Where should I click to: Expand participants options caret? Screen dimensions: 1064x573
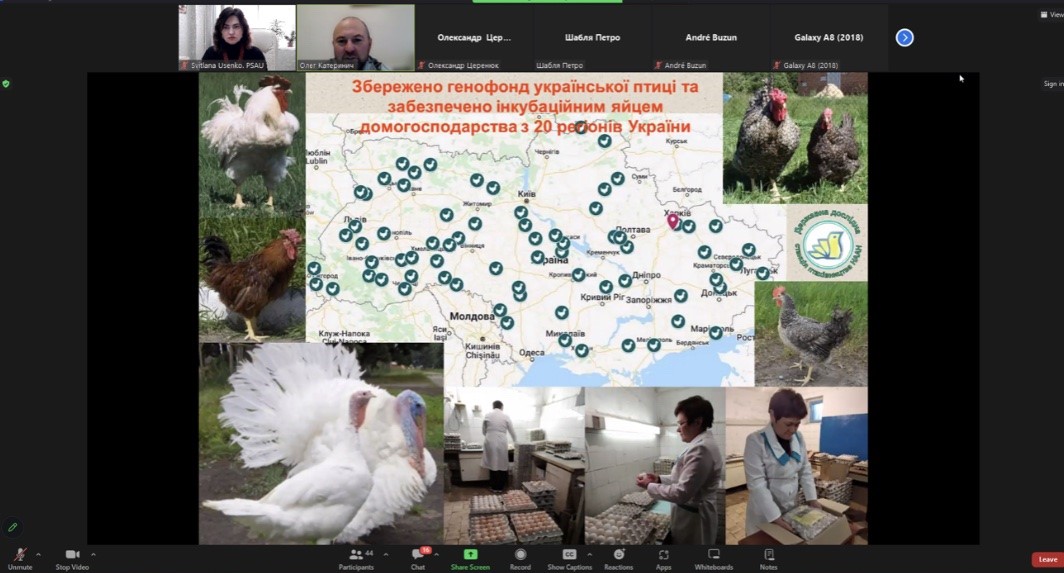tap(385, 555)
